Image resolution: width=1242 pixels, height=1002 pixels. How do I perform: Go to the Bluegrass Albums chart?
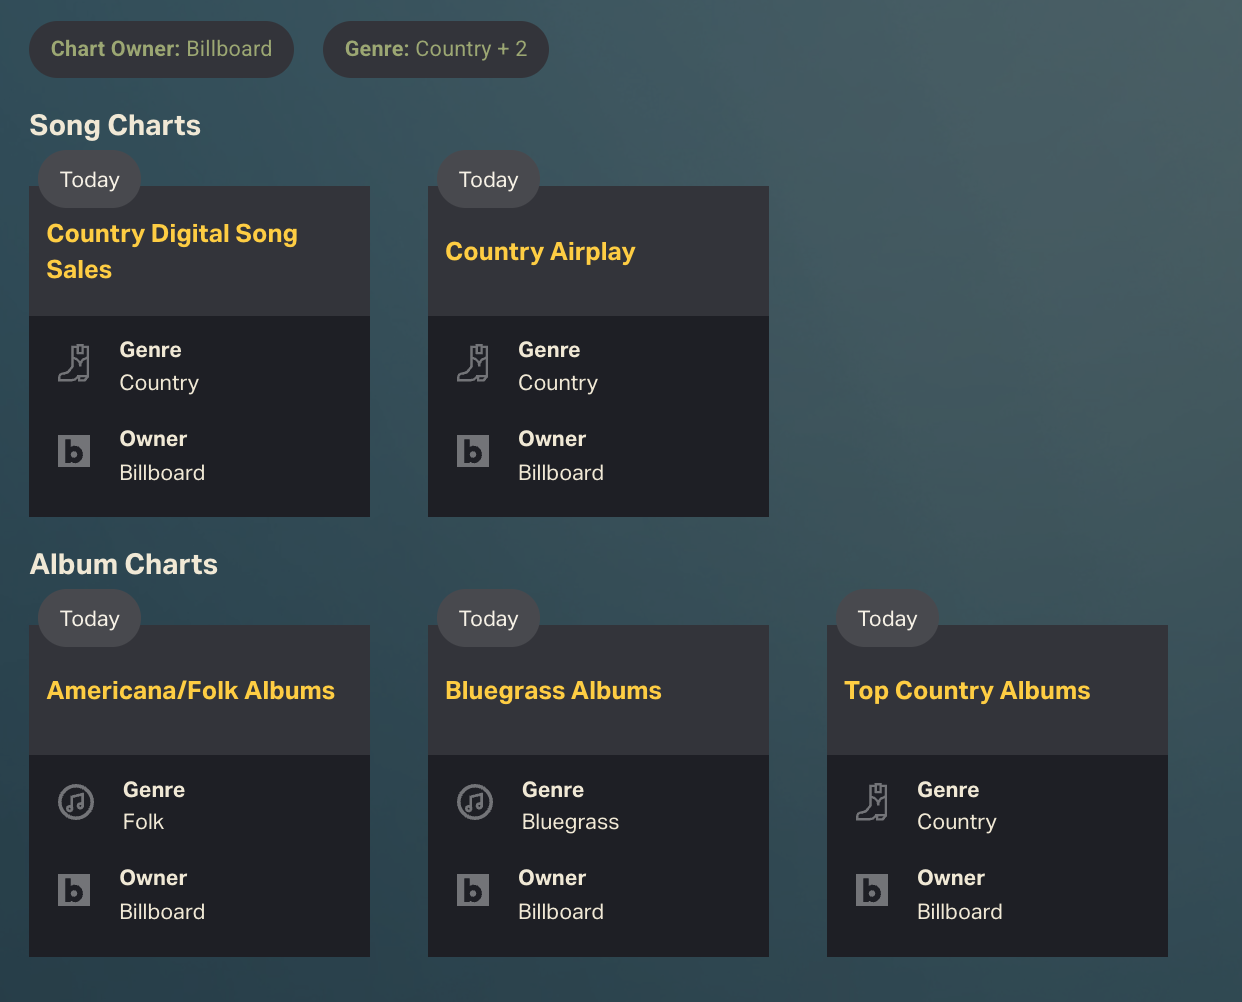(553, 691)
